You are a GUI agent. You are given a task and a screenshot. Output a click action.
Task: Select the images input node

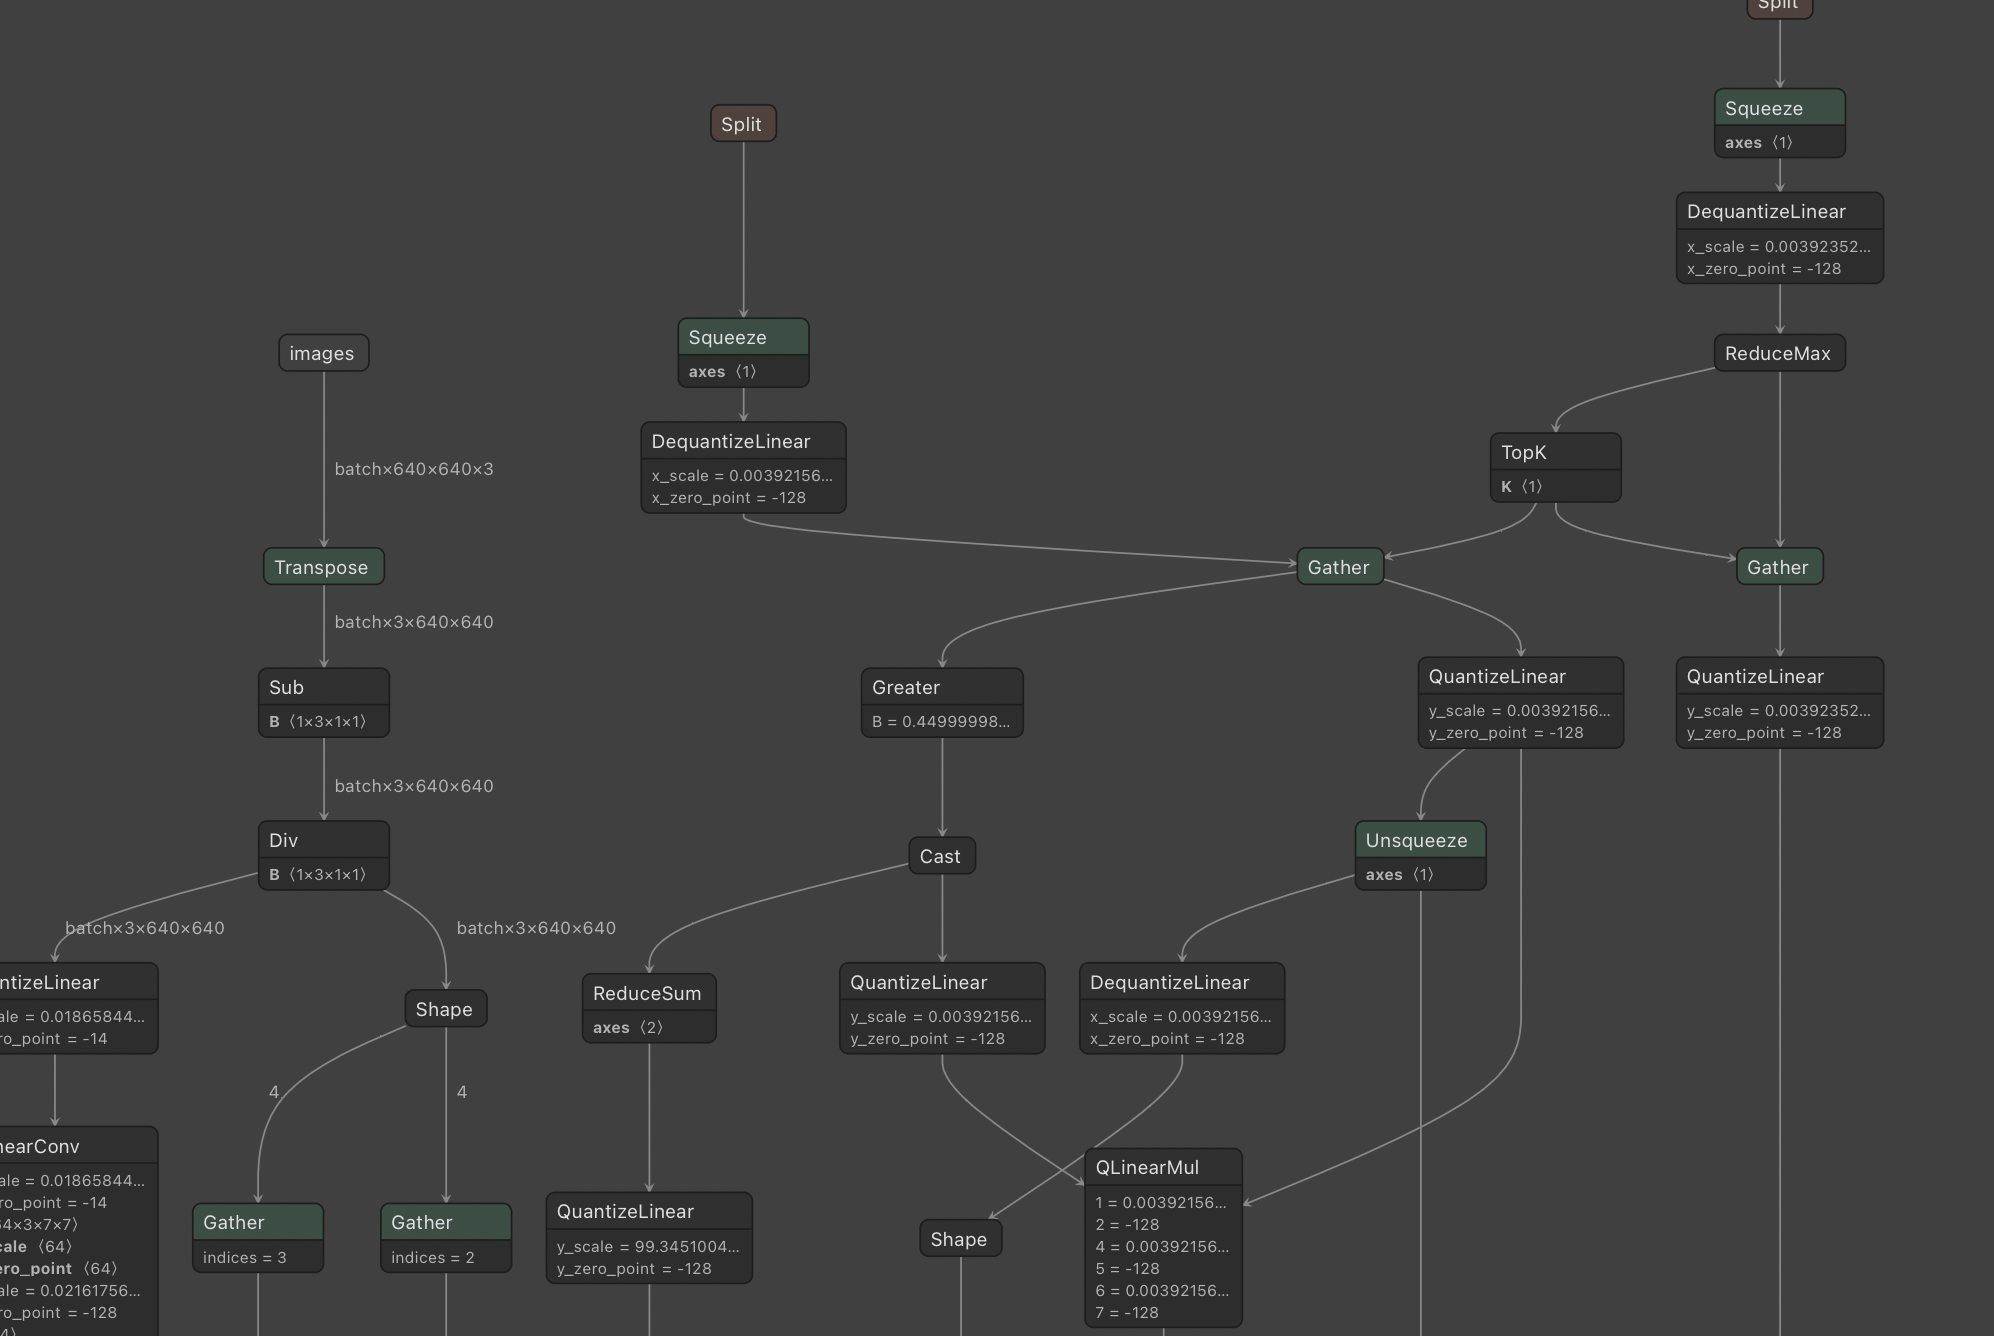pyautogui.click(x=323, y=353)
